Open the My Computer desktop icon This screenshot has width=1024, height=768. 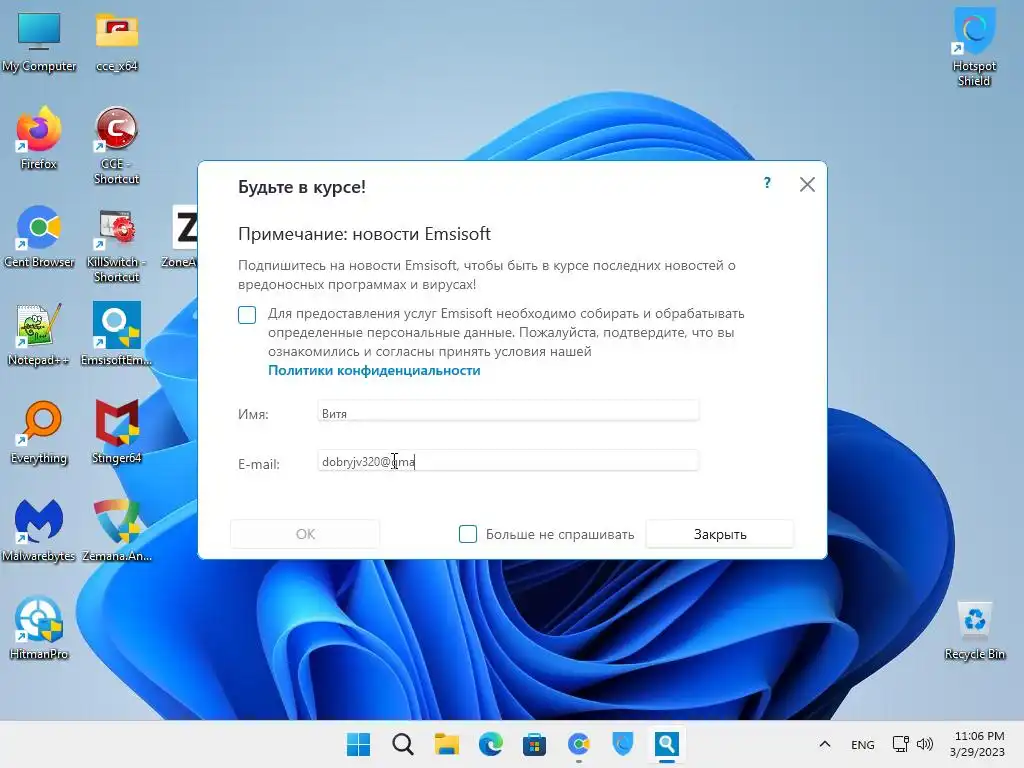tap(39, 41)
